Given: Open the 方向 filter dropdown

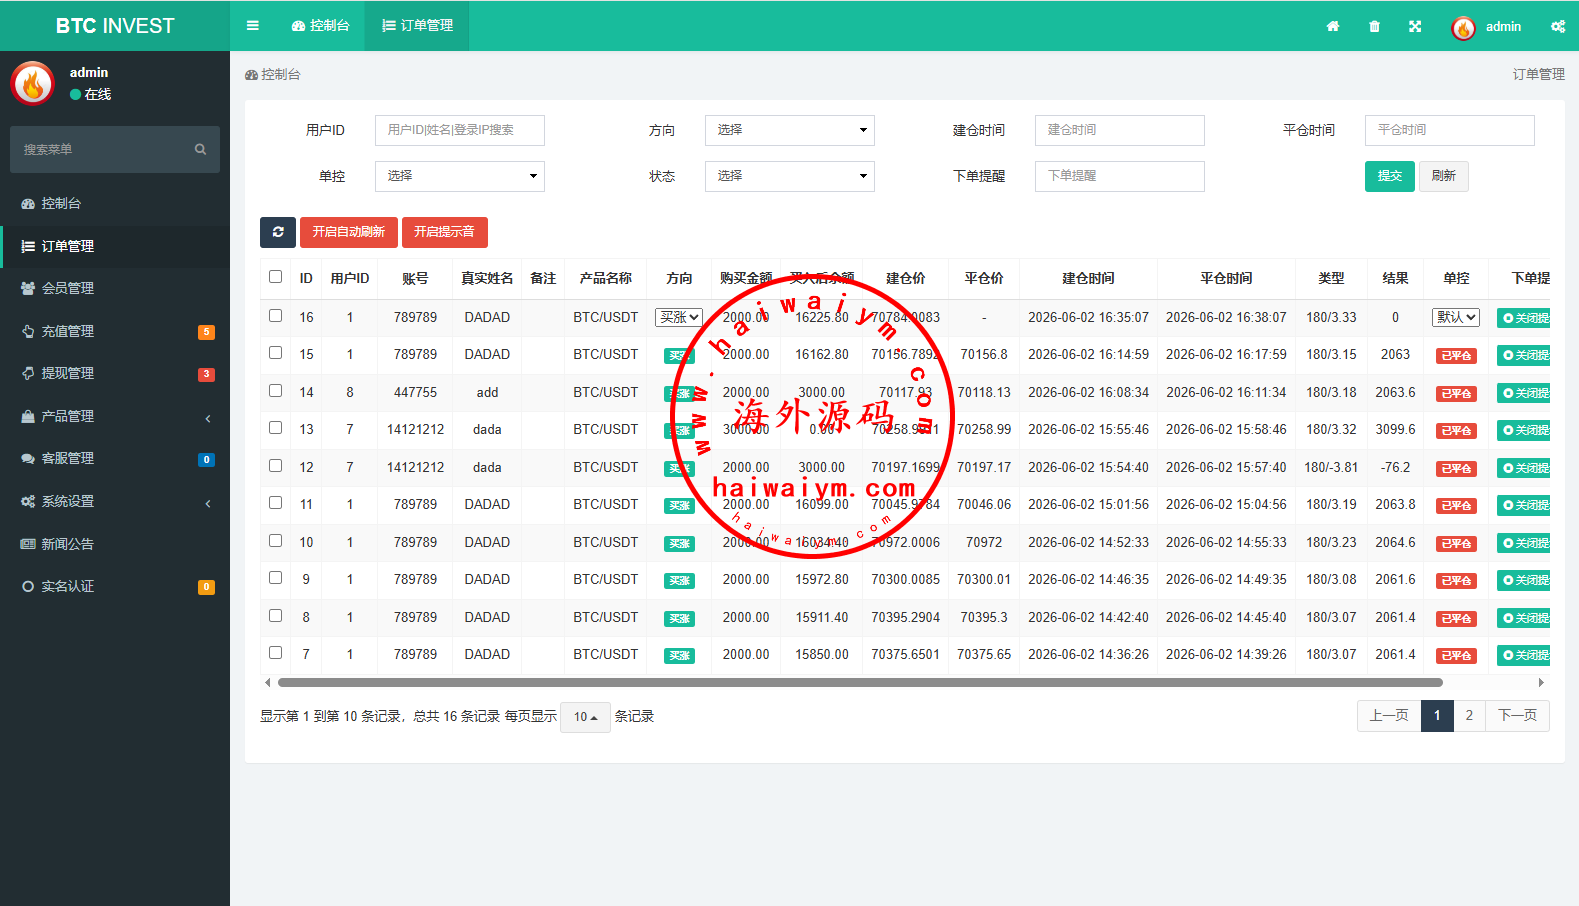Looking at the screenshot, I should [790, 130].
